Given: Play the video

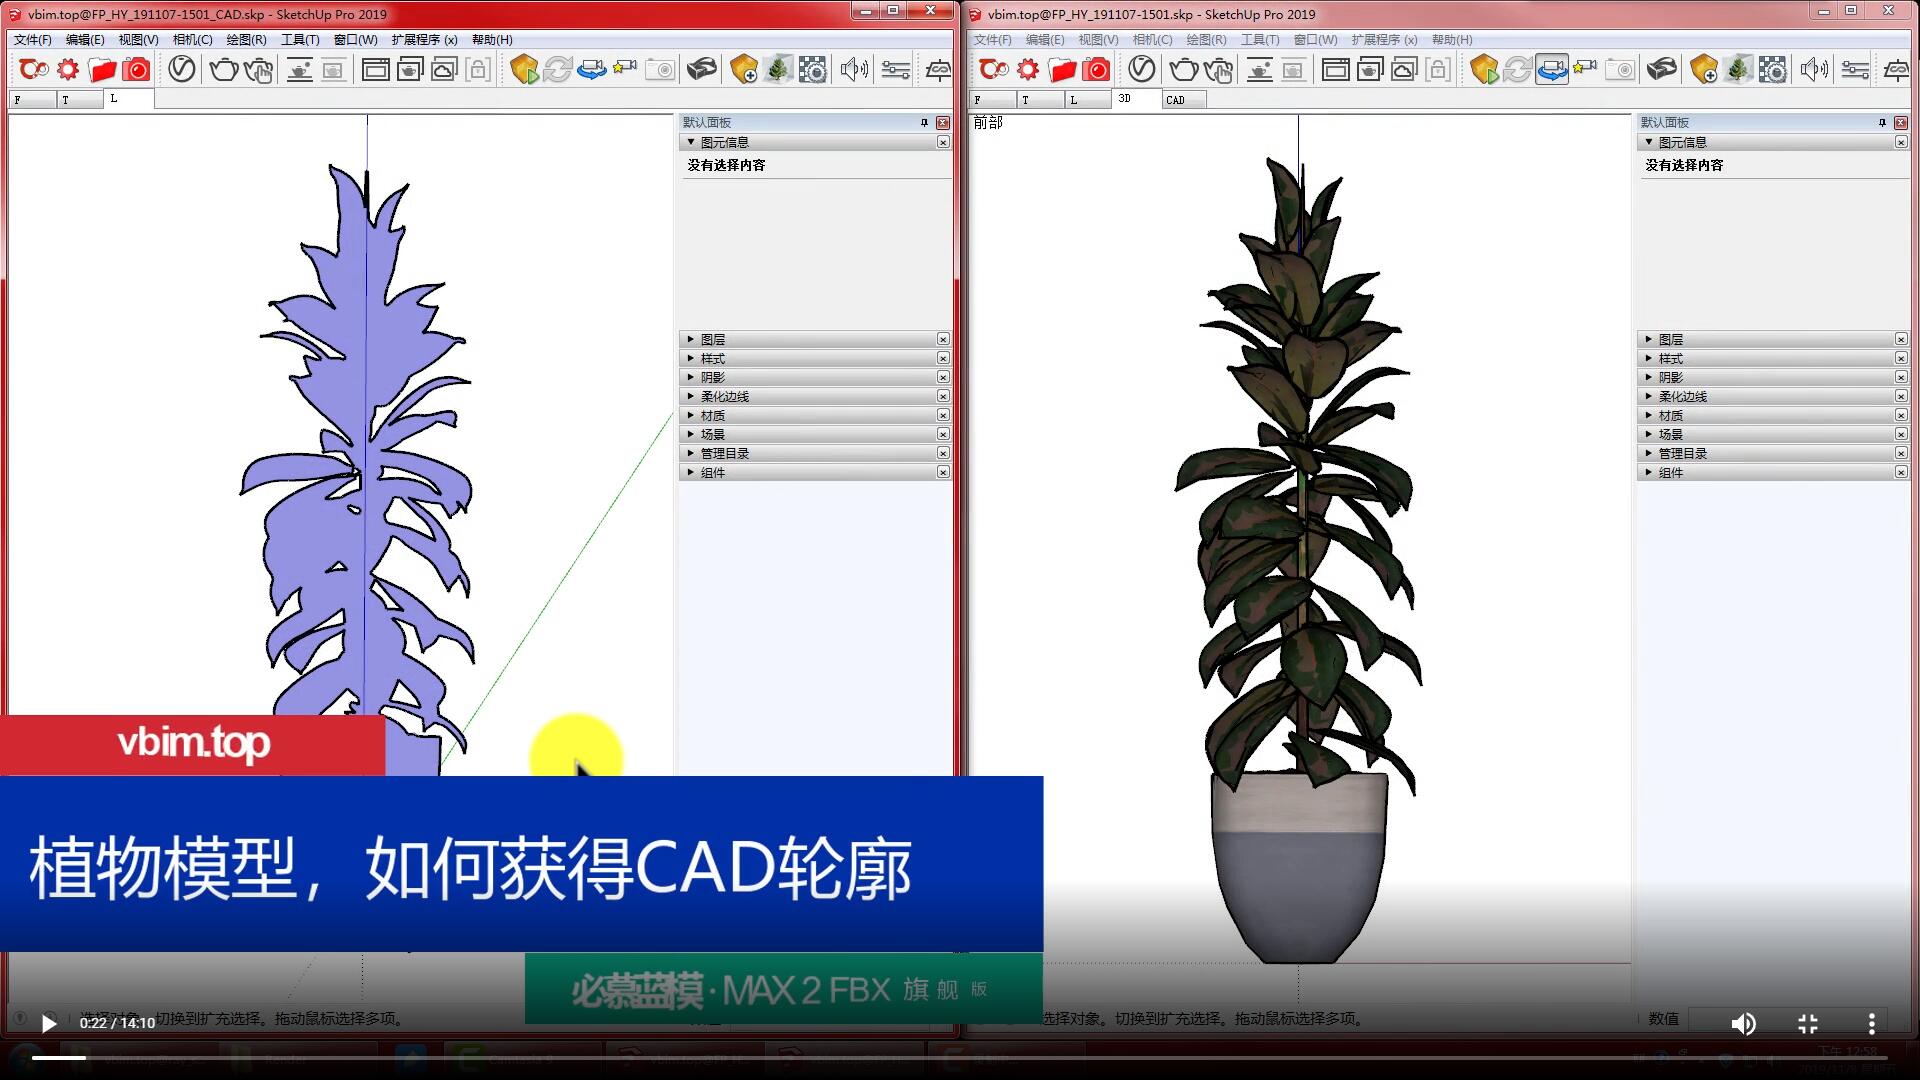Looking at the screenshot, I should [48, 1023].
